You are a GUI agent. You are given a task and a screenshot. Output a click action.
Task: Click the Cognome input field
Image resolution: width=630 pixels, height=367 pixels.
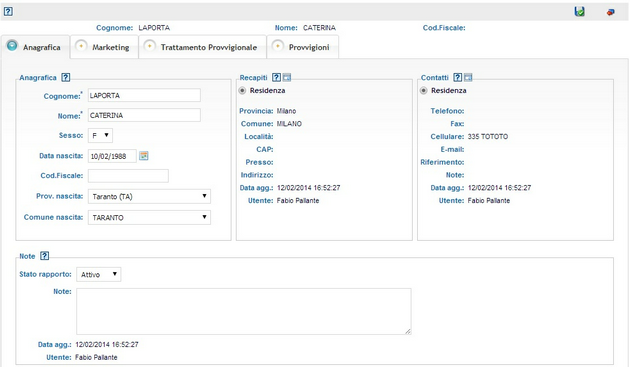pos(144,95)
